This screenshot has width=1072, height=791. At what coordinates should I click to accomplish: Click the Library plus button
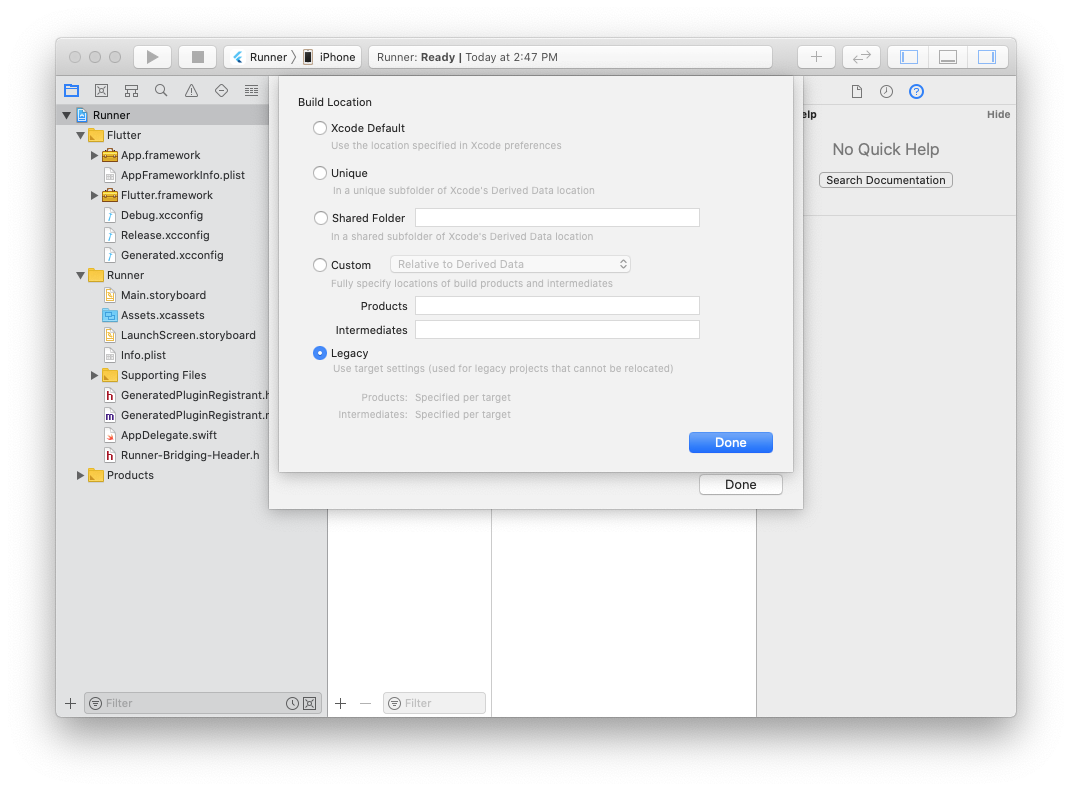tap(816, 57)
